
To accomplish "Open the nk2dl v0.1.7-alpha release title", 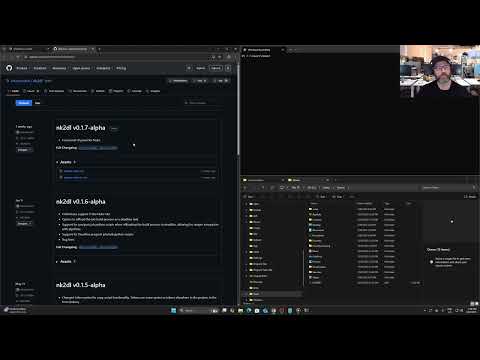I will click(x=81, y=128).
